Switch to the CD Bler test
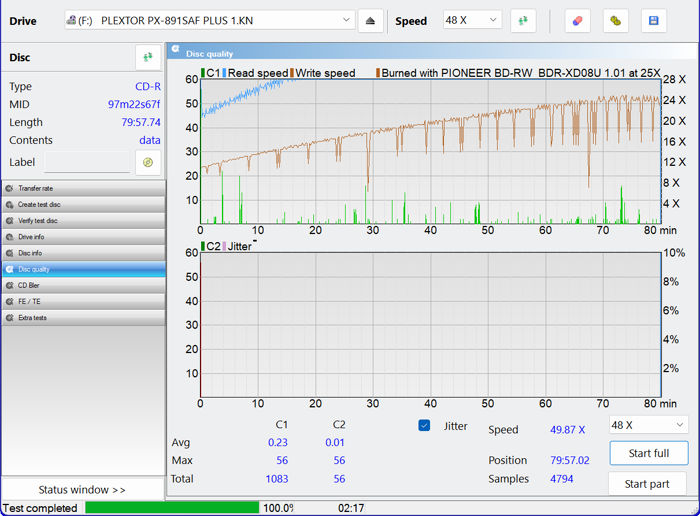This screenshot has height=516, width=700. point(83,285)
